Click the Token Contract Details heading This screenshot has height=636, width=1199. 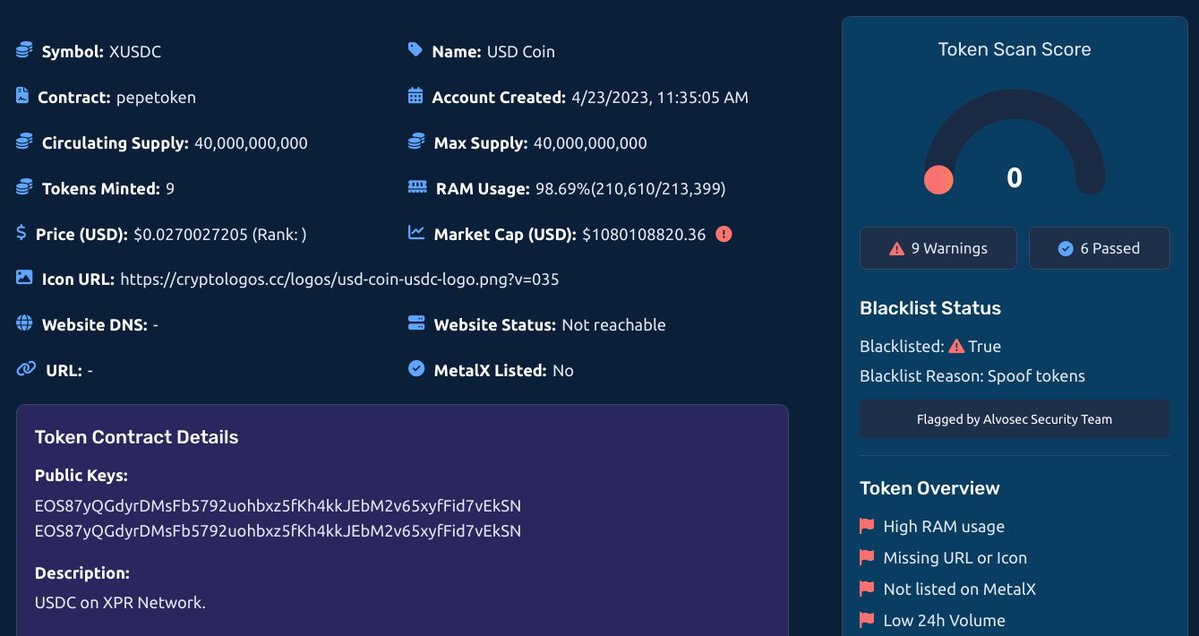click(136, 436)
